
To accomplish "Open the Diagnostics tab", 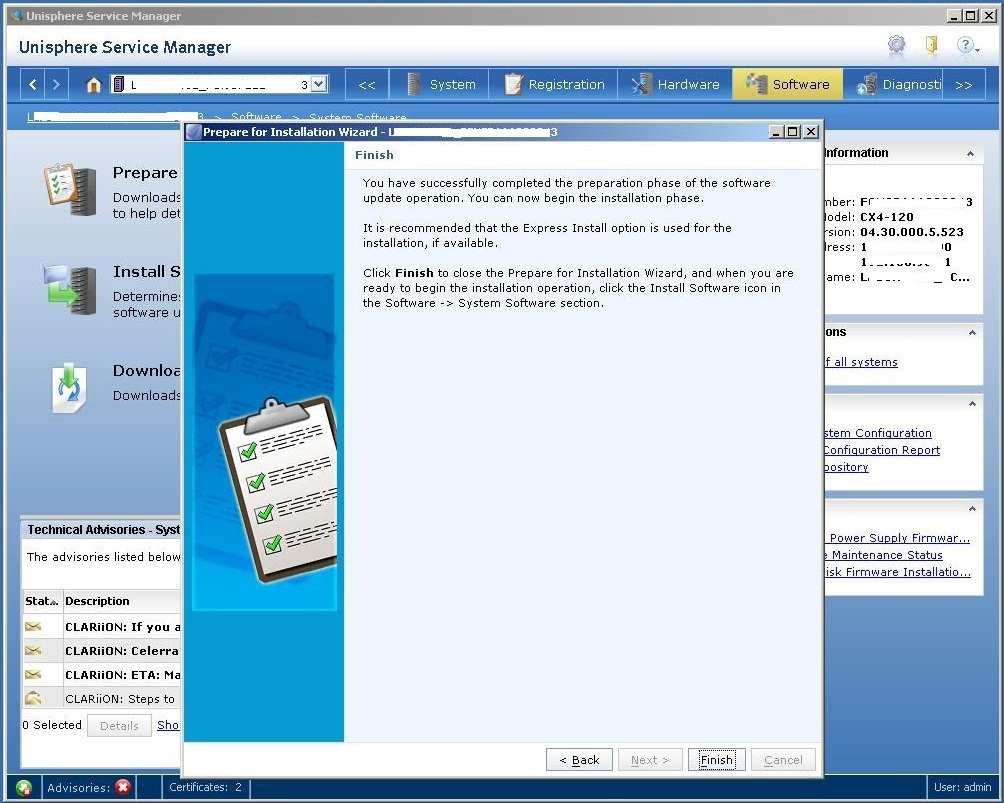I will (894, 85).
